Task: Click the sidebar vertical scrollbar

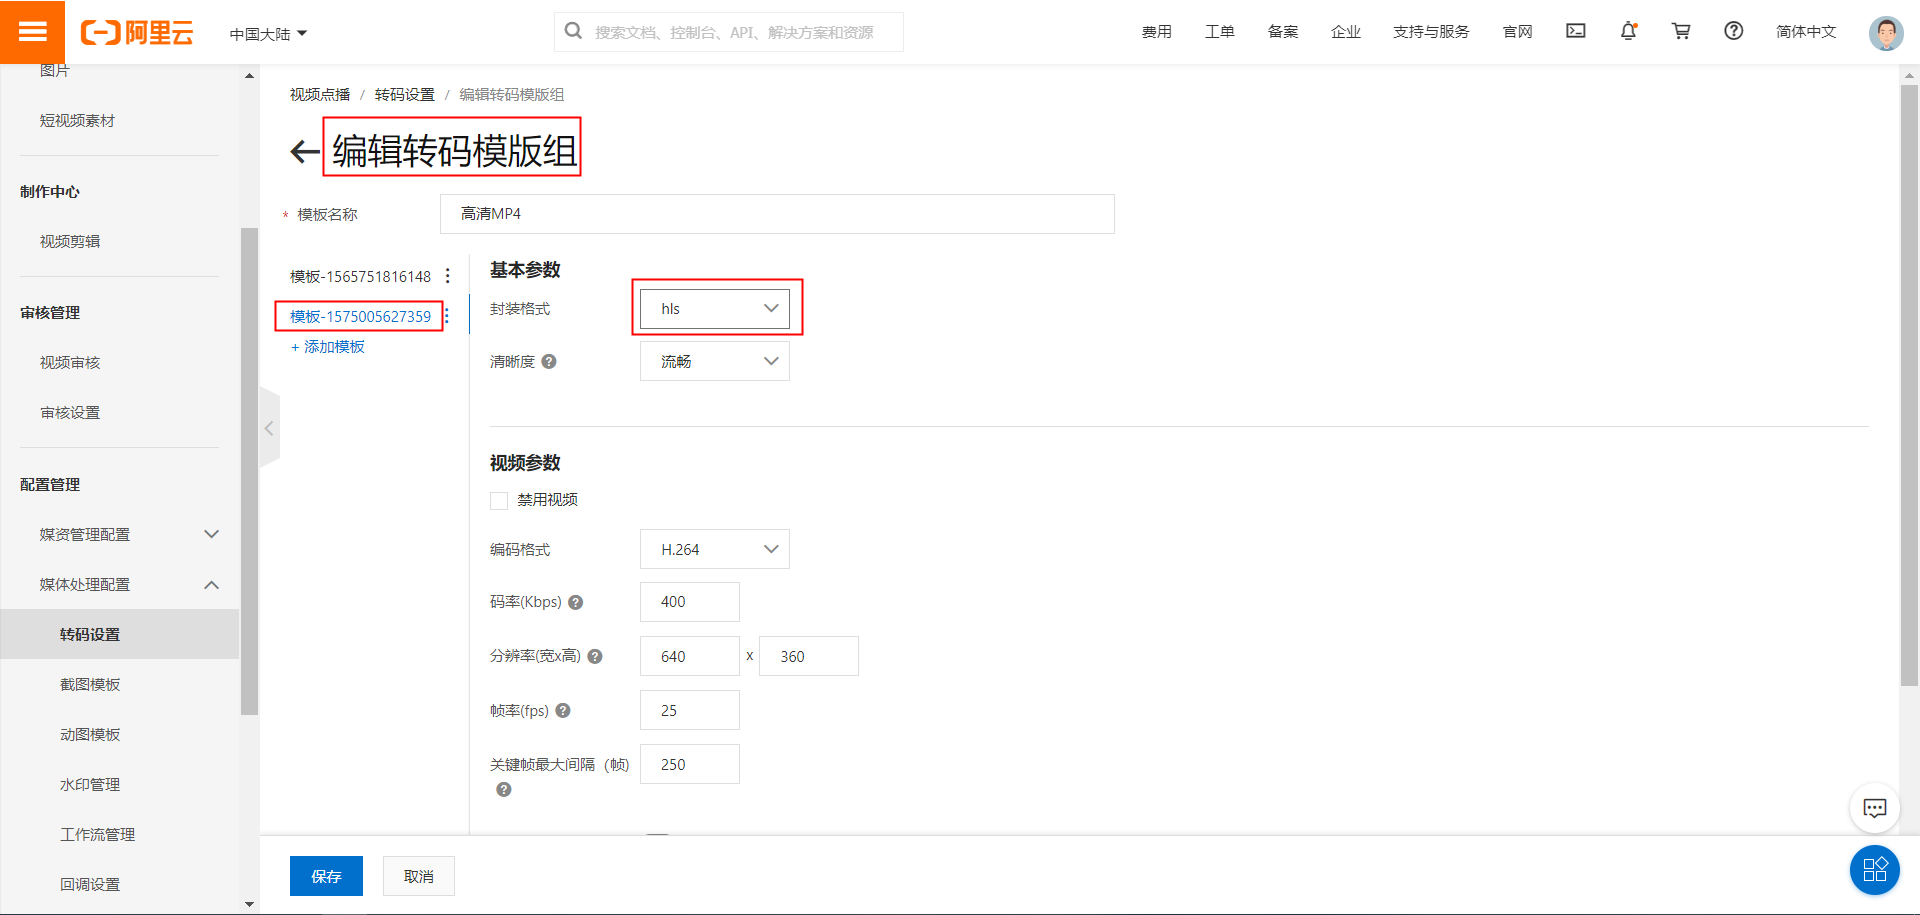Action: tap(249, 470)
